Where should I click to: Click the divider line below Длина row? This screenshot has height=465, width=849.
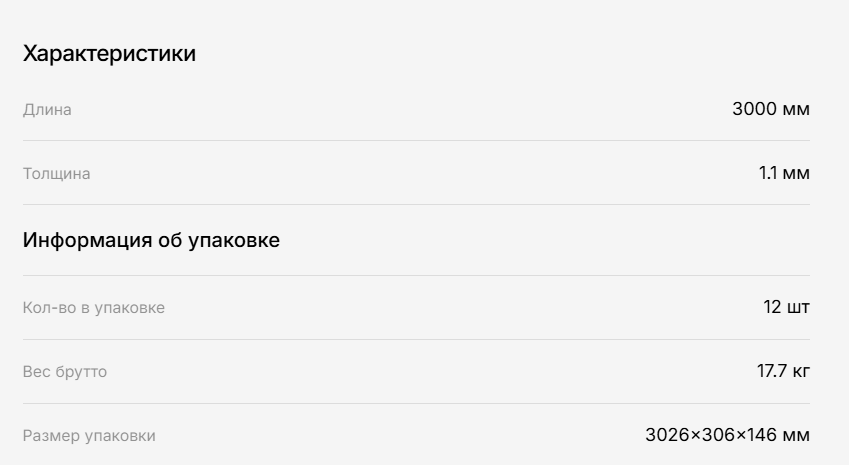[x=416, y=141]
